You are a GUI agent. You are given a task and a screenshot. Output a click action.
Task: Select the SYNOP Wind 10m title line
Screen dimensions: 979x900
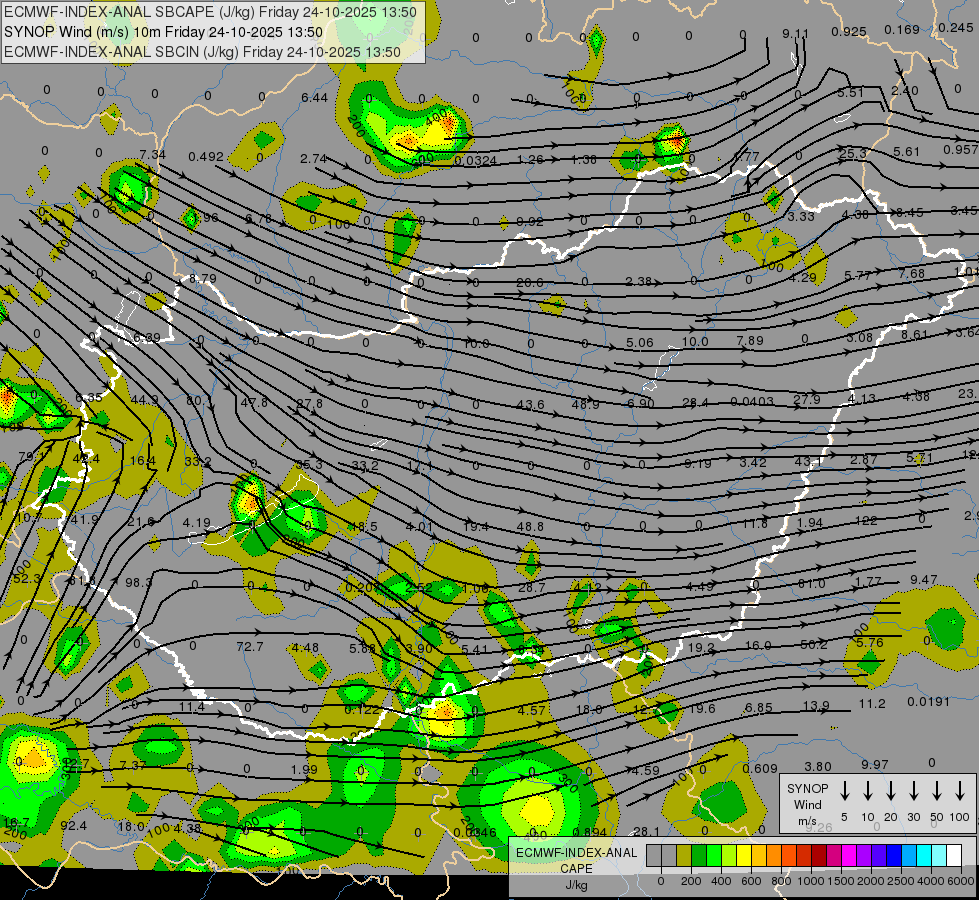tap(164, 32)
